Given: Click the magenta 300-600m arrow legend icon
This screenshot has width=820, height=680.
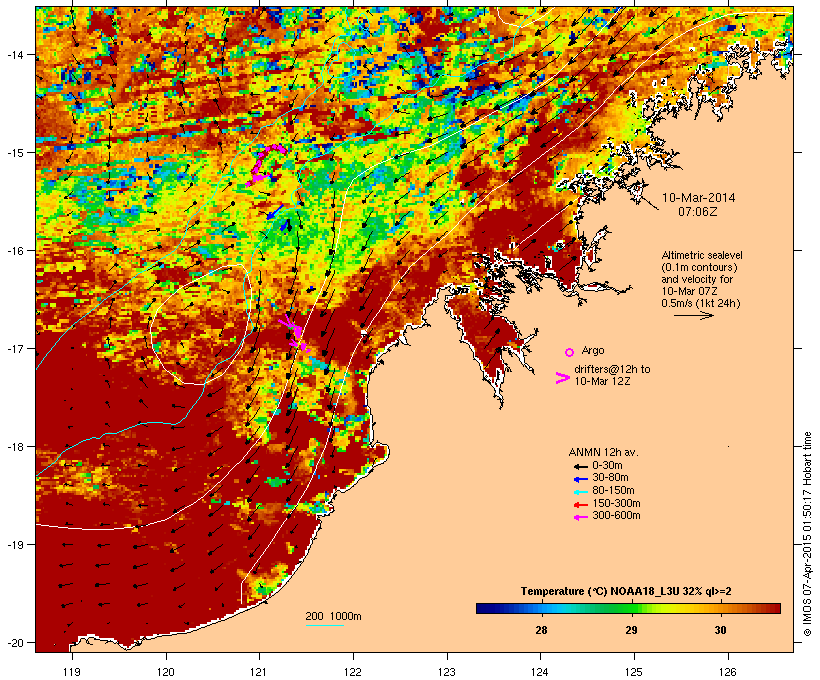Looking at the screenshot, I should (580, 517).
